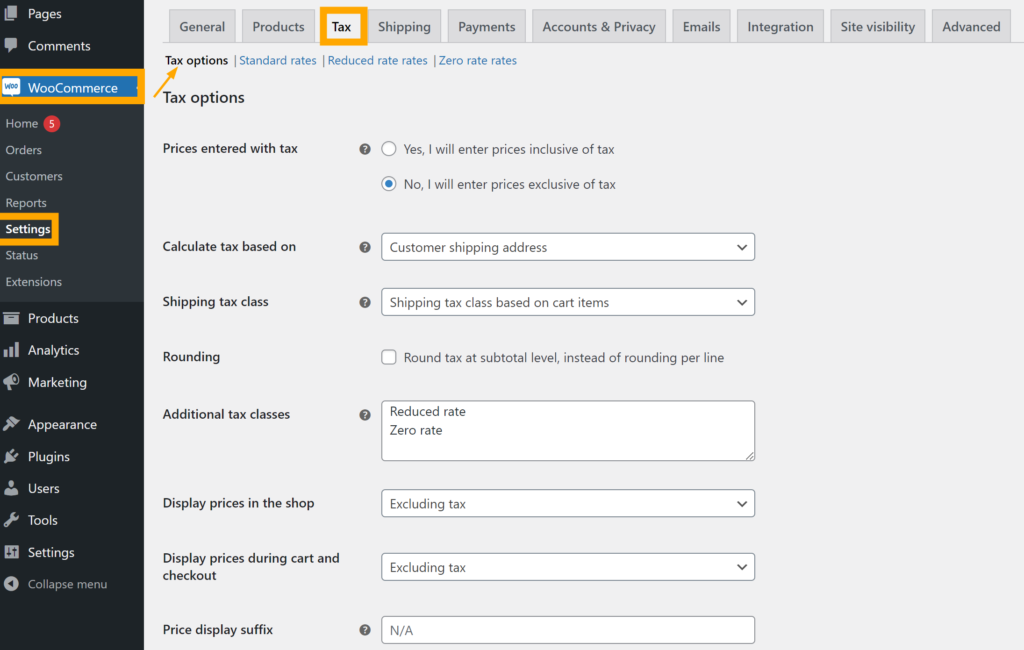Click help icon beside Prices entered with tax
1024x650 pixels.
point(365,149)
